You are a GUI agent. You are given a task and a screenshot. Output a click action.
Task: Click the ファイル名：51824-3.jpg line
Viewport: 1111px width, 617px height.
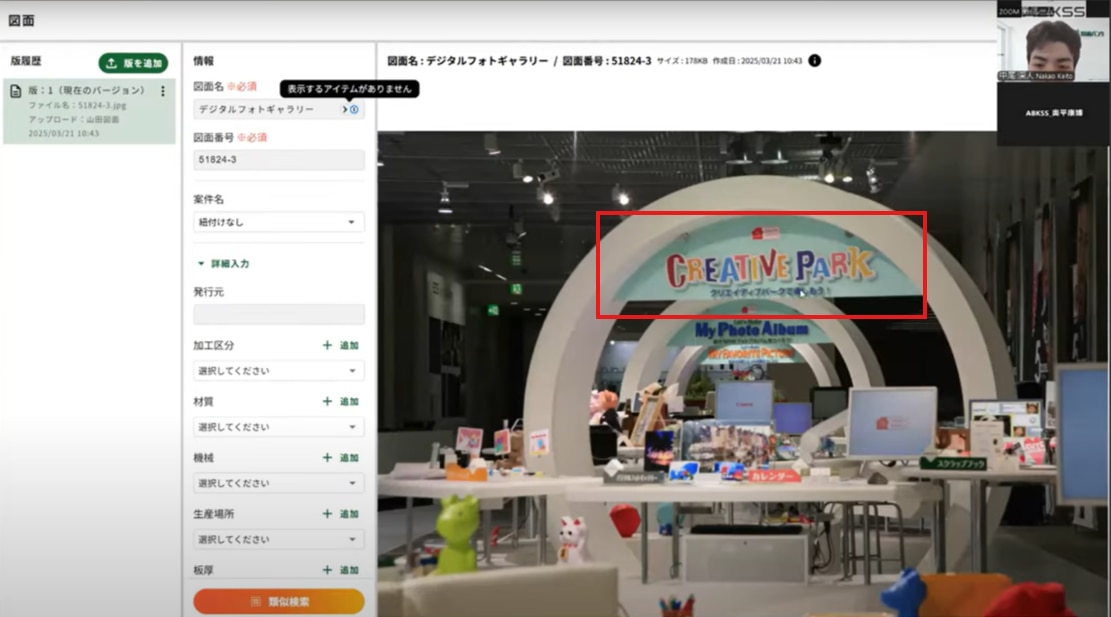click(x=77, y=105)
